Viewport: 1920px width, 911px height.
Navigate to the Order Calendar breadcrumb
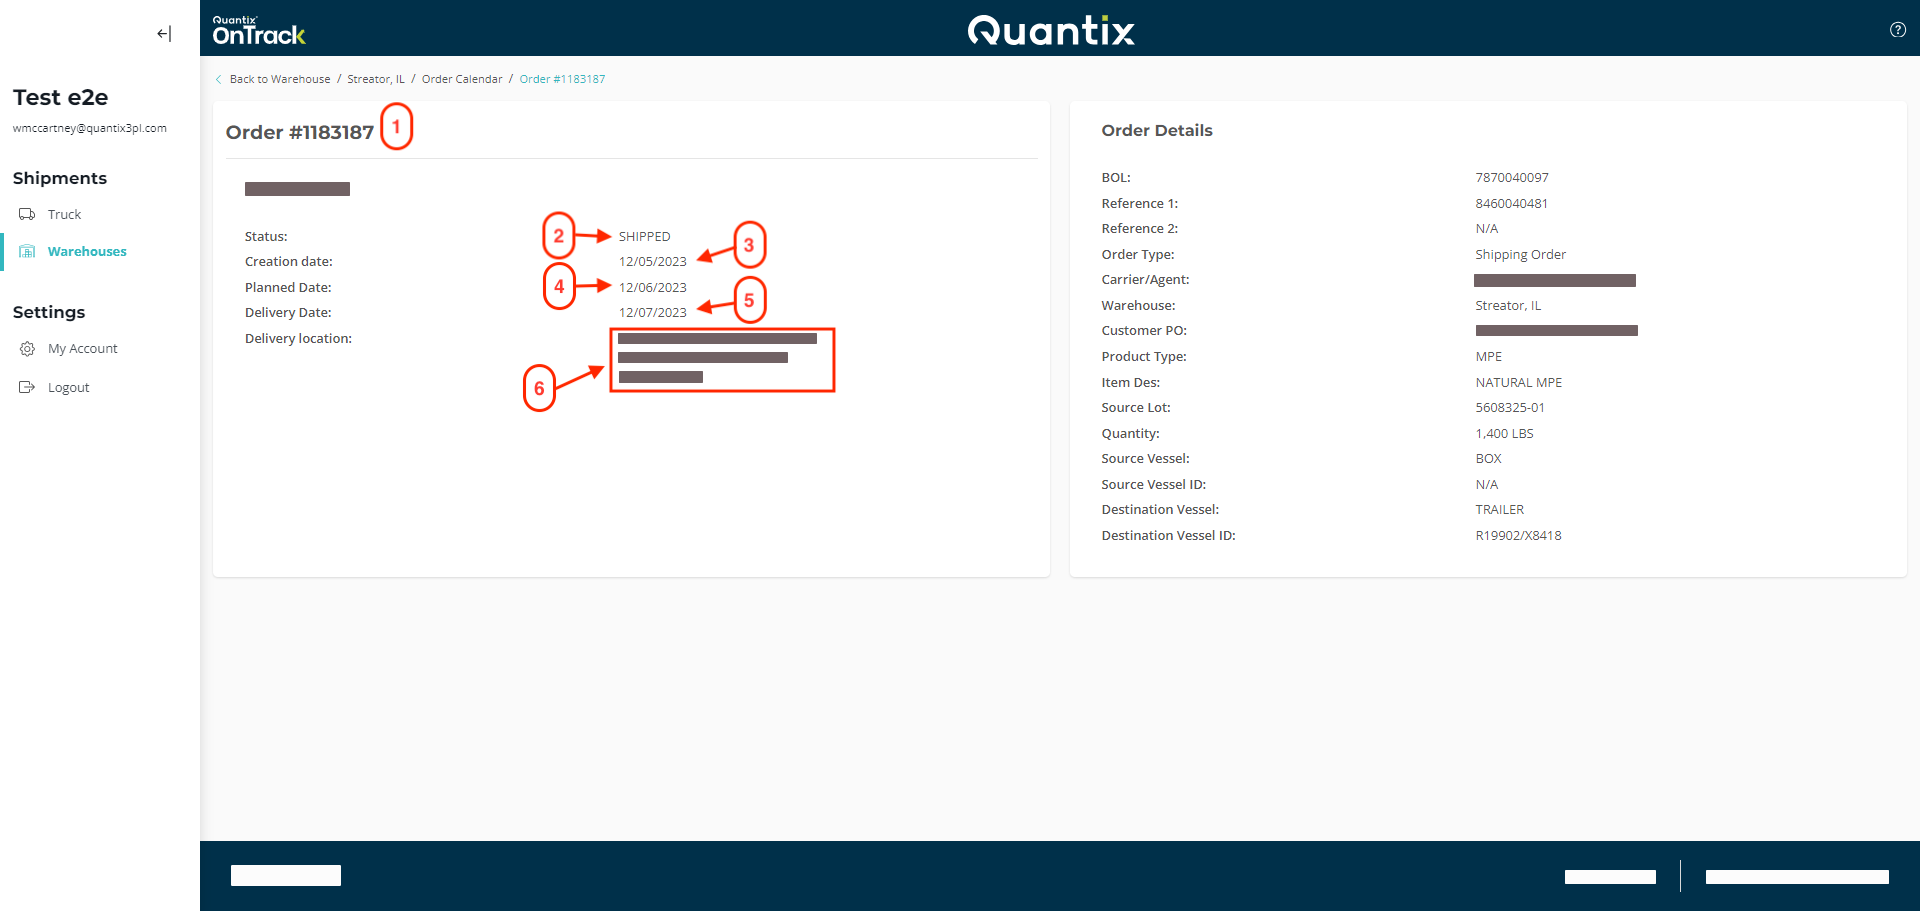[462, 80]
